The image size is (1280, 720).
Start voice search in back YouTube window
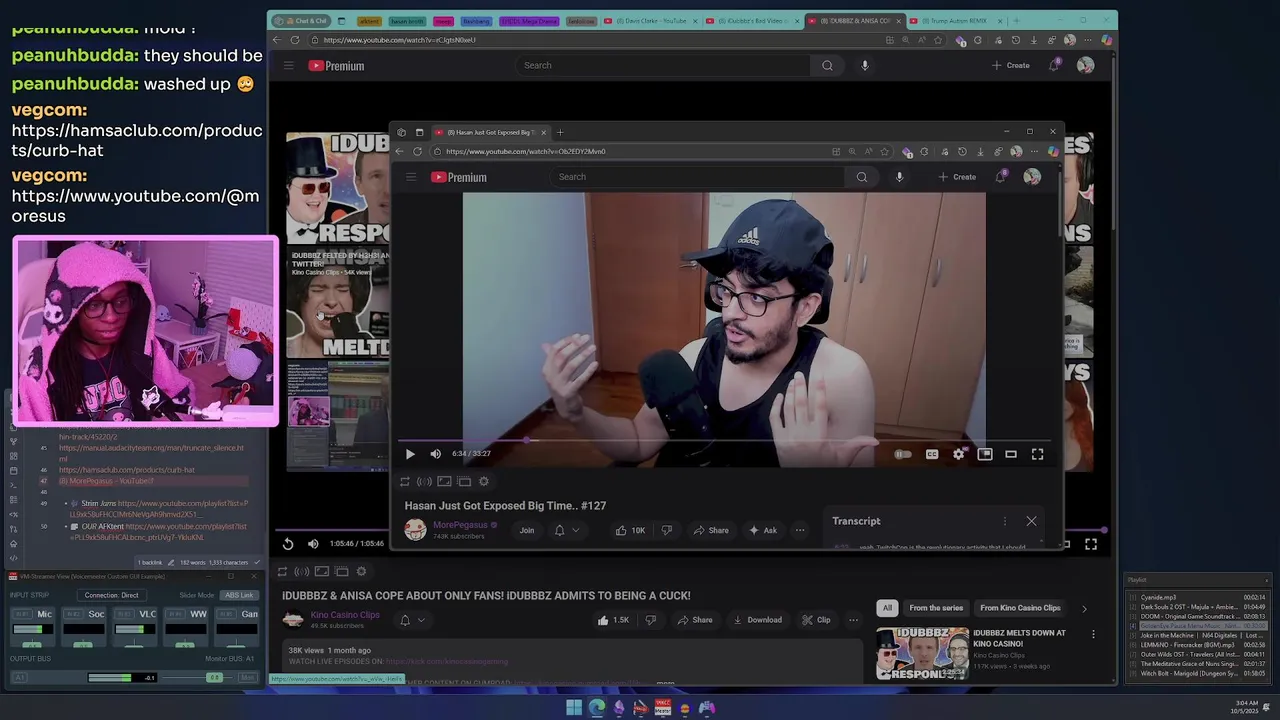click(x=865, y=66)
